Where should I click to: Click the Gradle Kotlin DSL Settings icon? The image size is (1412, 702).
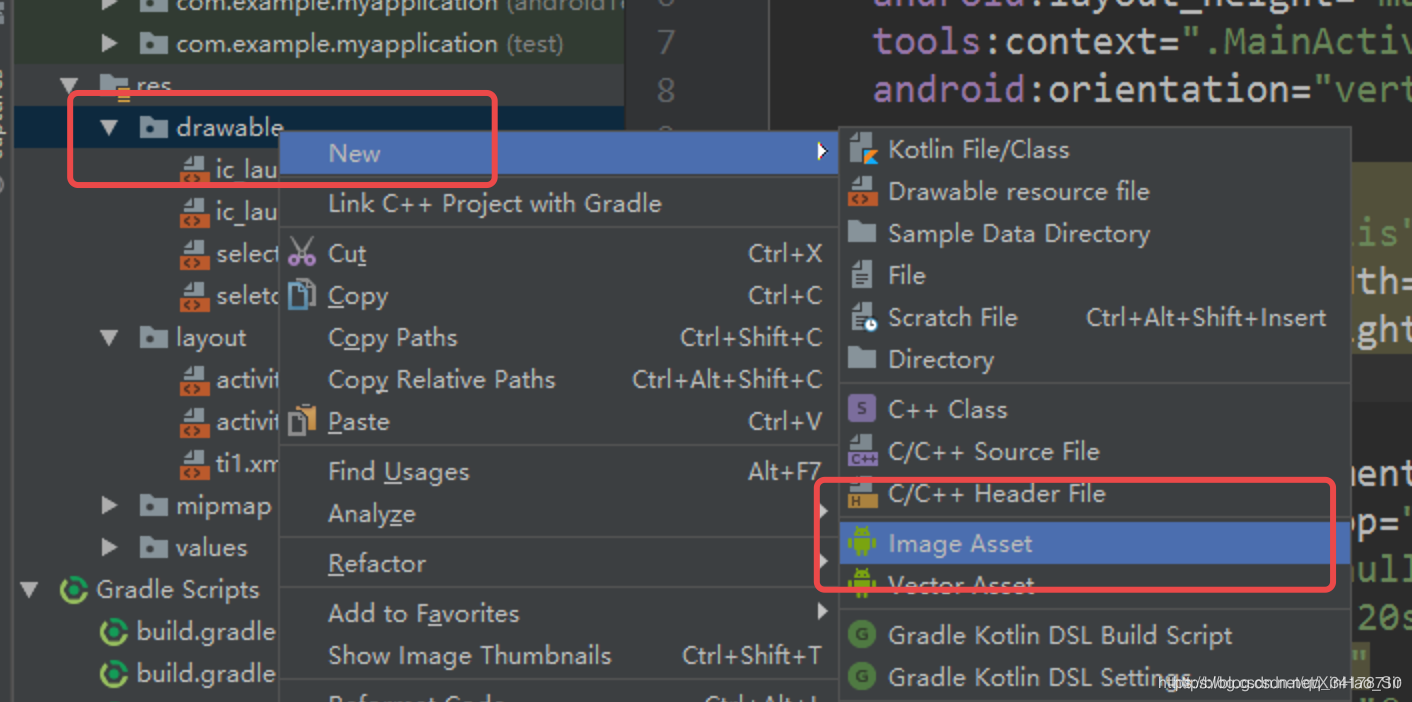[x=862, y=677]
